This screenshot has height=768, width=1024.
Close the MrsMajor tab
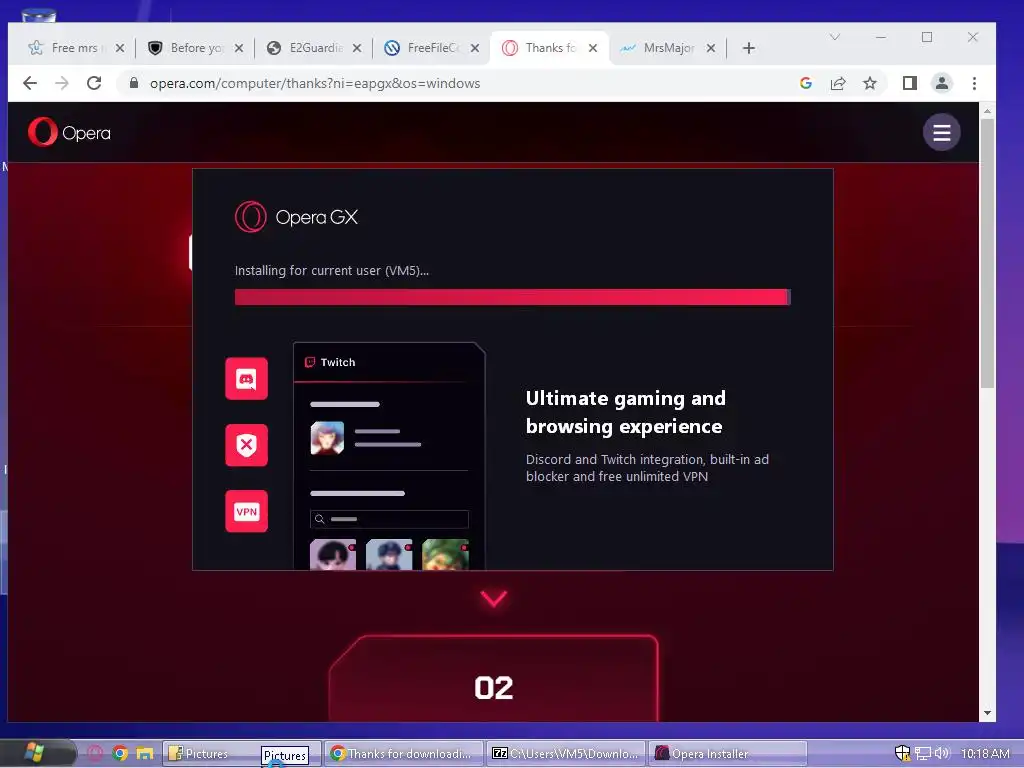pos(711,48)
